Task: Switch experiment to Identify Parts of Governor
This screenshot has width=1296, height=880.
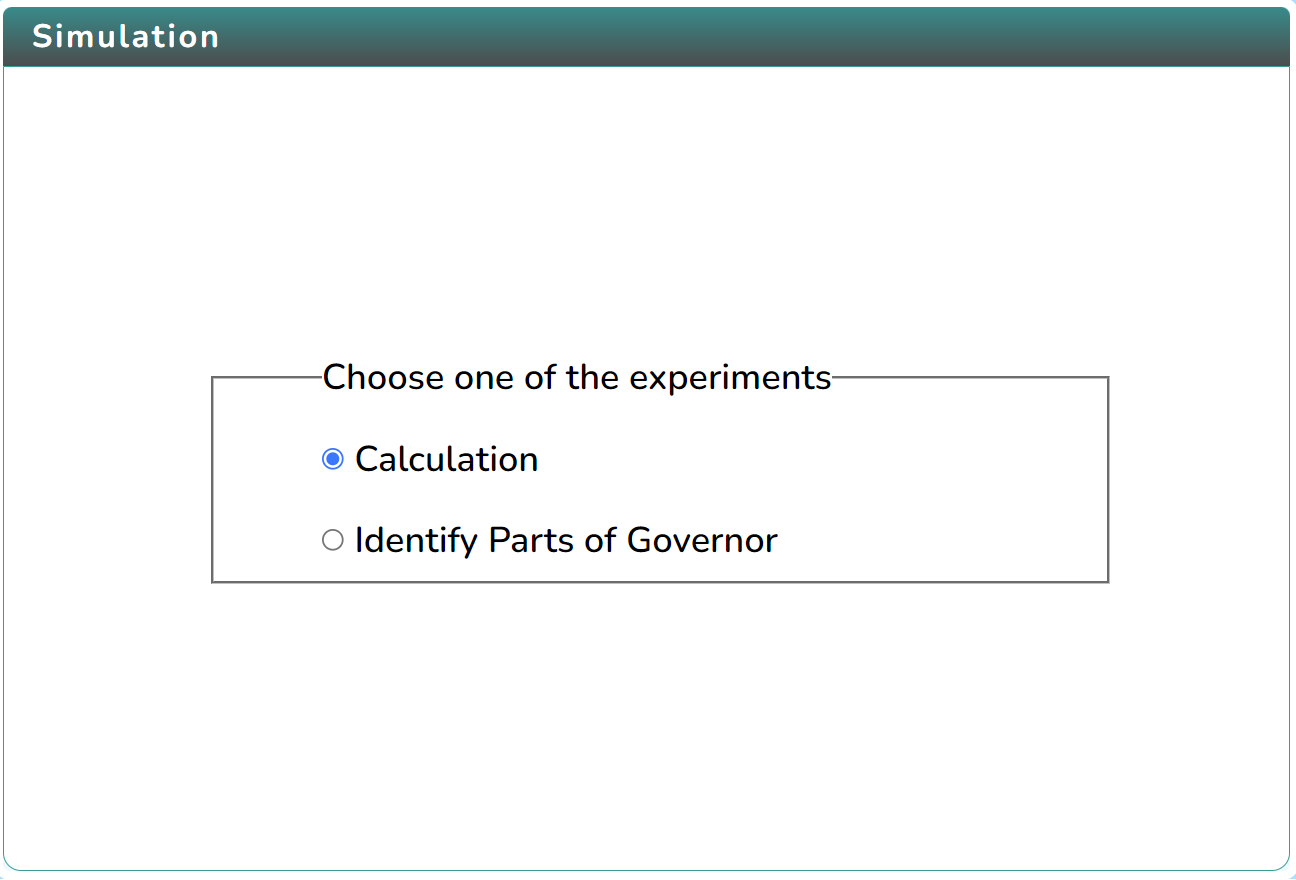Action: coord(333,540)
